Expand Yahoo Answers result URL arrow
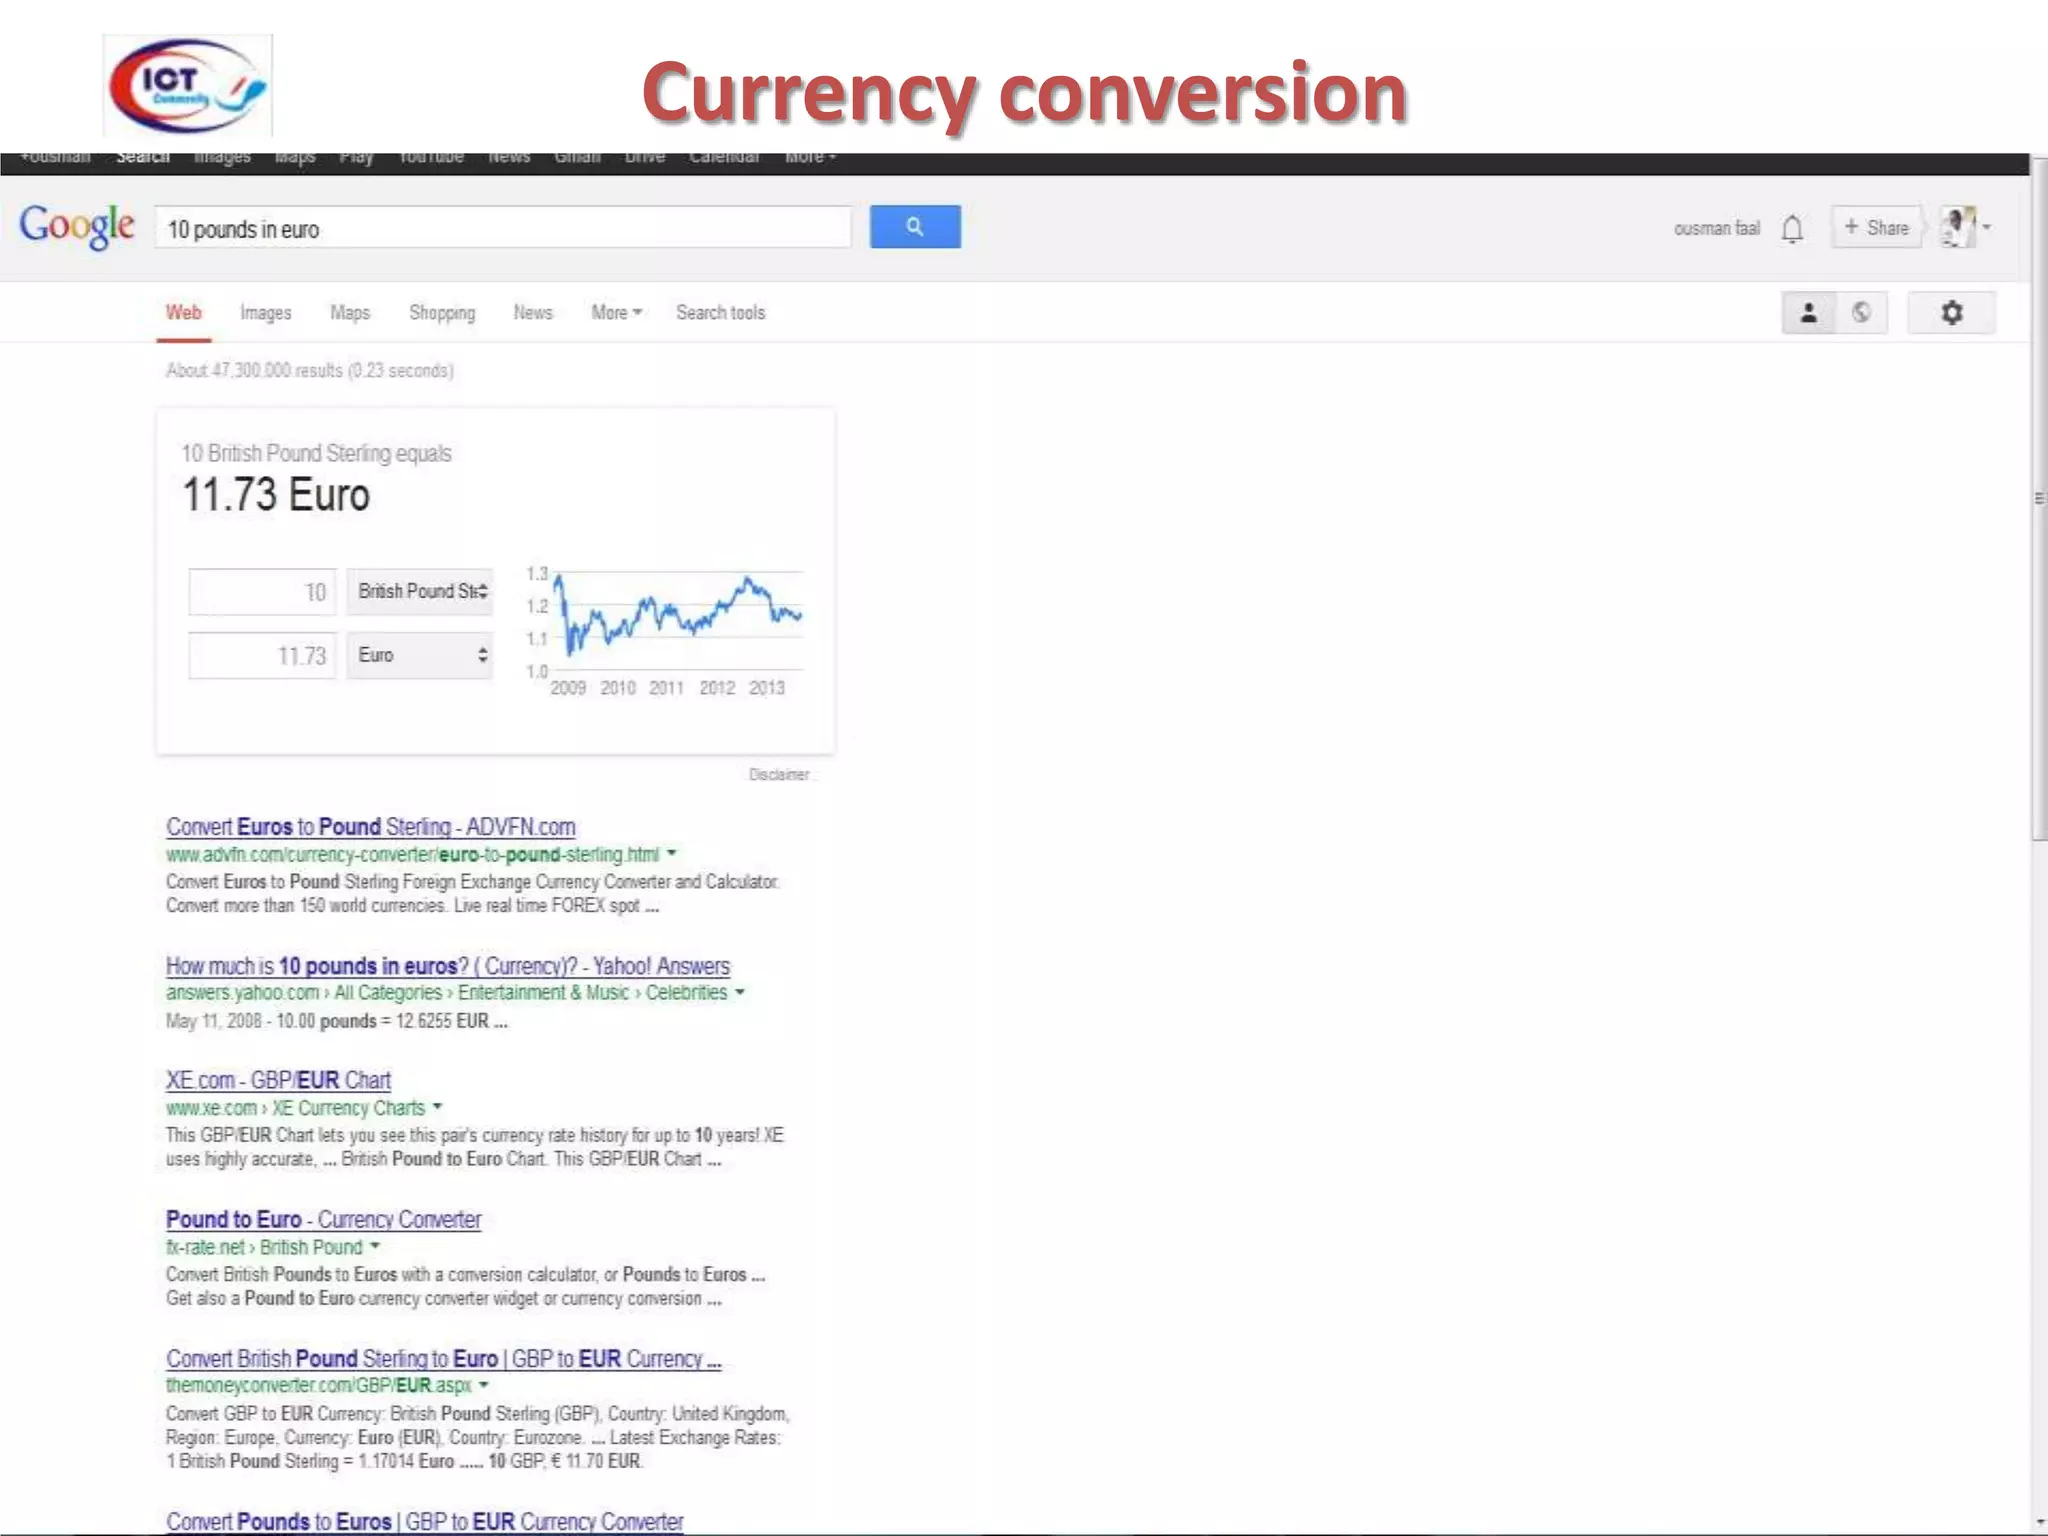This screenshot has height=1536, width=2048. coord(740,992)
